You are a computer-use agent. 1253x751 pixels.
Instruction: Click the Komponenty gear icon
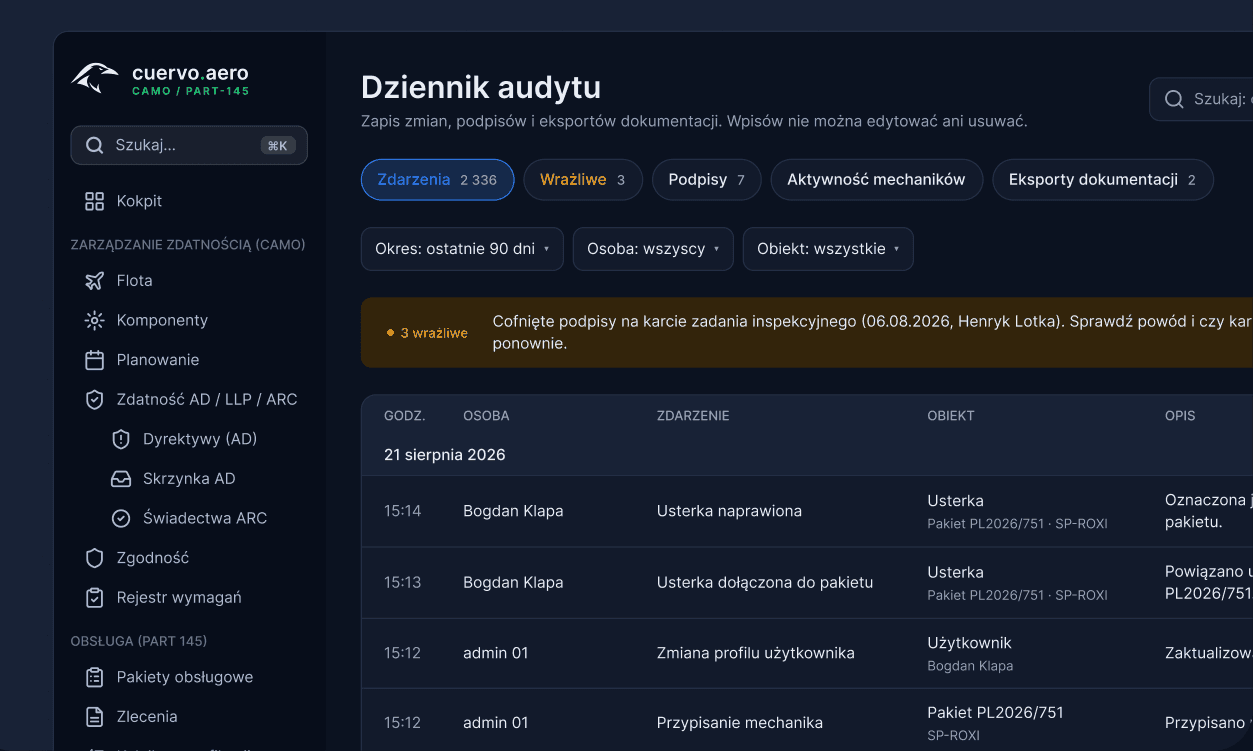[x=94, y=320]
